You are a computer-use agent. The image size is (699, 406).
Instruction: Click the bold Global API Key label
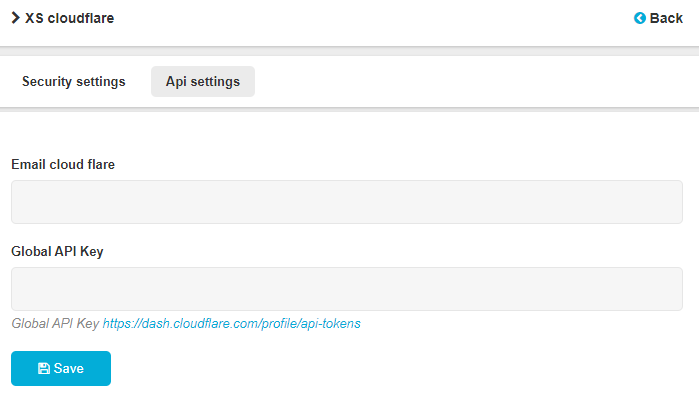(x=57, y=251)
